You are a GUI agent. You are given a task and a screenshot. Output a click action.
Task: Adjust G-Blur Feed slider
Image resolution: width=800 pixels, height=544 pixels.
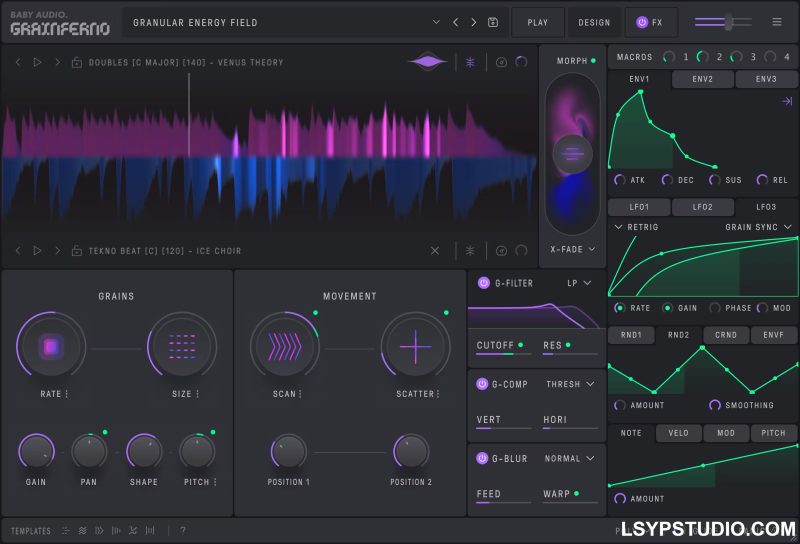tap(504, 503)
